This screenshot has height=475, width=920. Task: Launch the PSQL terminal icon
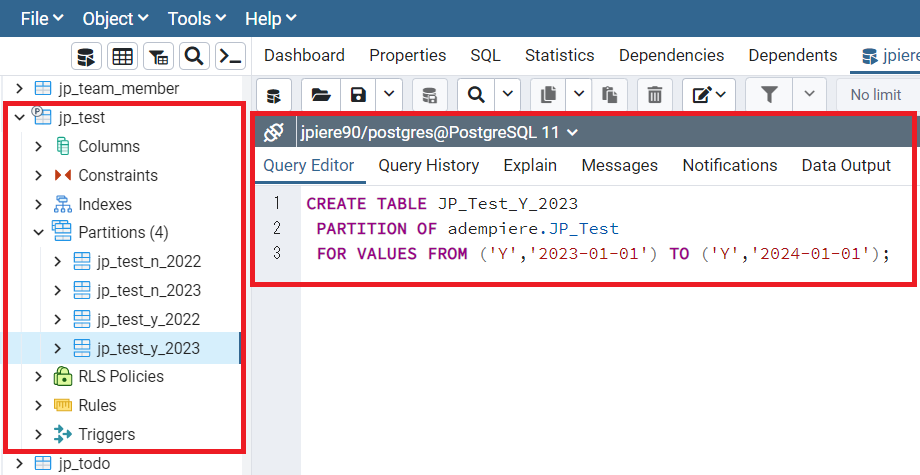point(230,56)
